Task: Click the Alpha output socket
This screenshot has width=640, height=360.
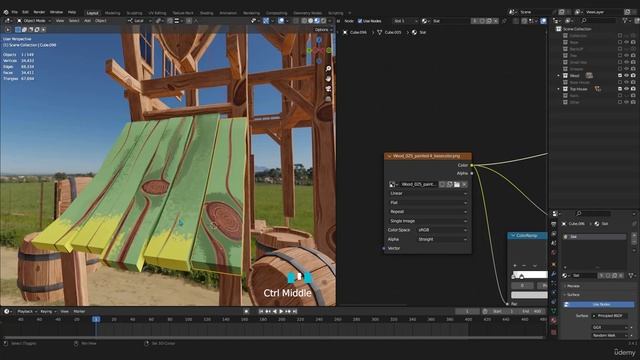Action: tap(472, 173)
